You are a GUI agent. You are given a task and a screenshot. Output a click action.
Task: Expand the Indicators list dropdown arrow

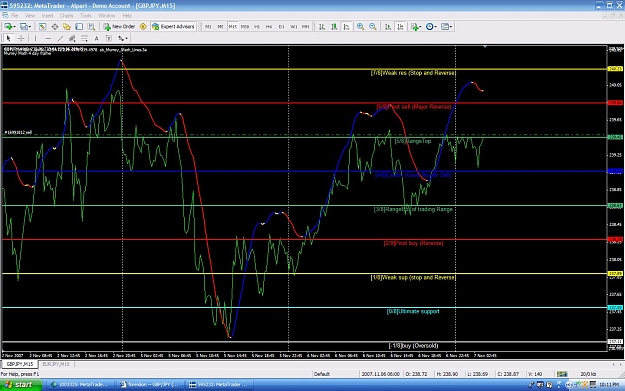(x=420, y=27)
